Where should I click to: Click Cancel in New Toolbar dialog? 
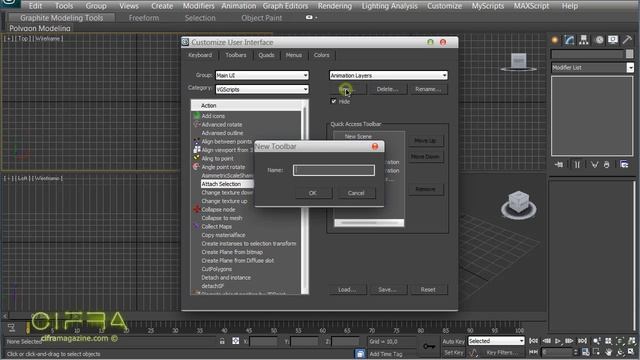(356, 193)
